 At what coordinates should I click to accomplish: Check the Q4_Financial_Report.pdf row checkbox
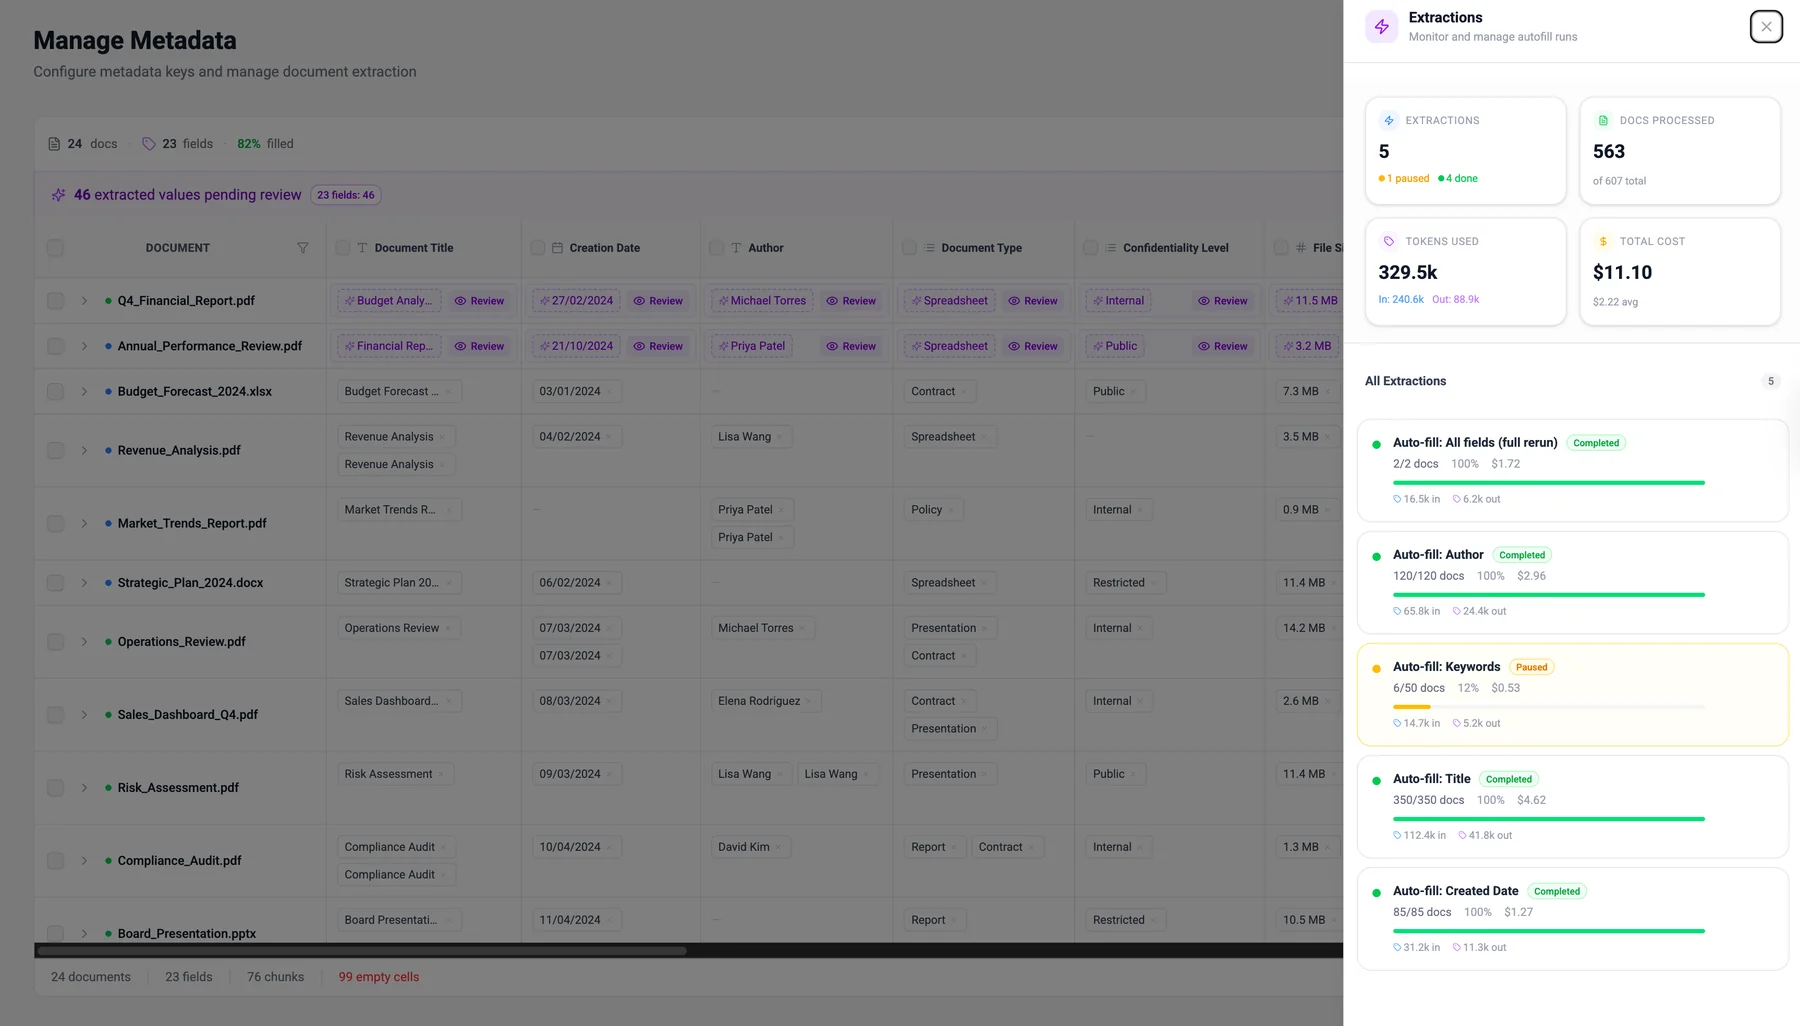(55, 300)
